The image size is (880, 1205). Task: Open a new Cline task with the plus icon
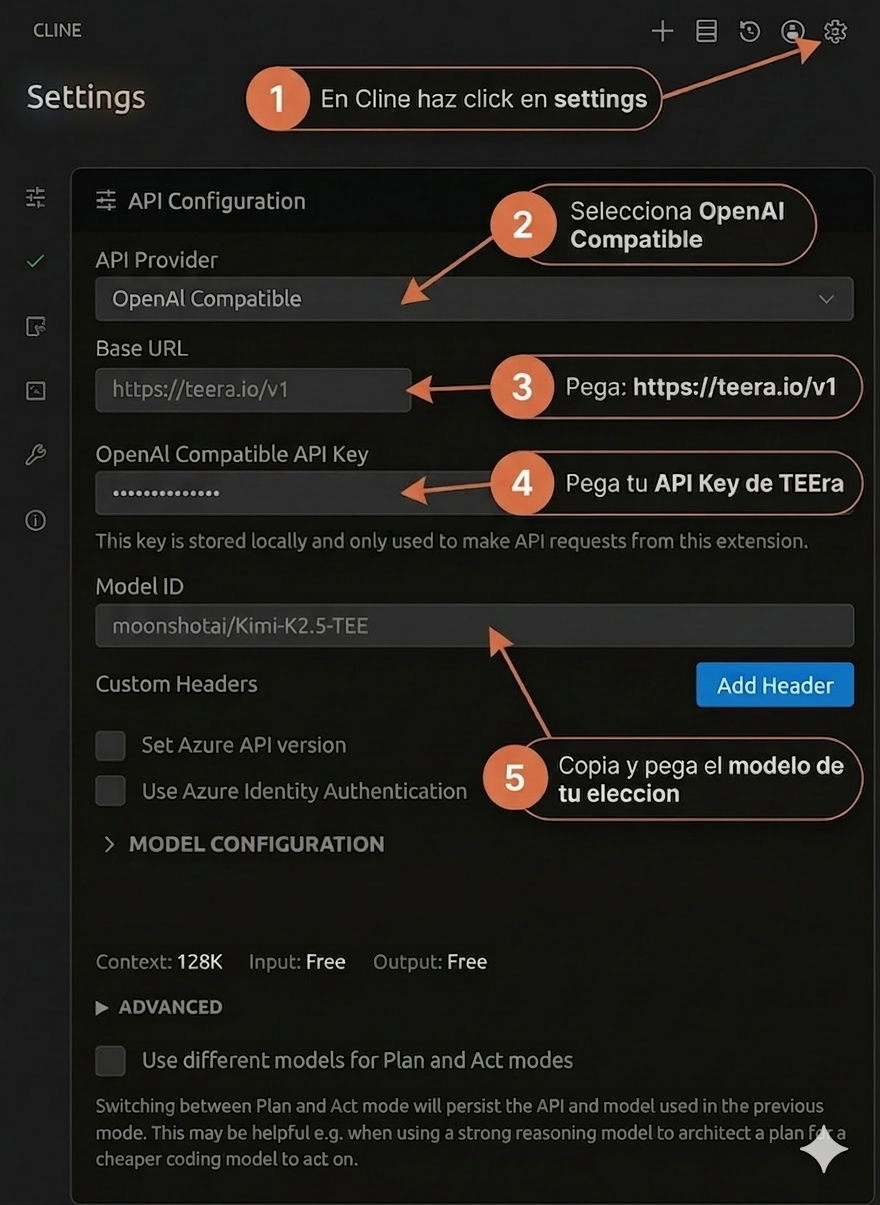[662, 31]
